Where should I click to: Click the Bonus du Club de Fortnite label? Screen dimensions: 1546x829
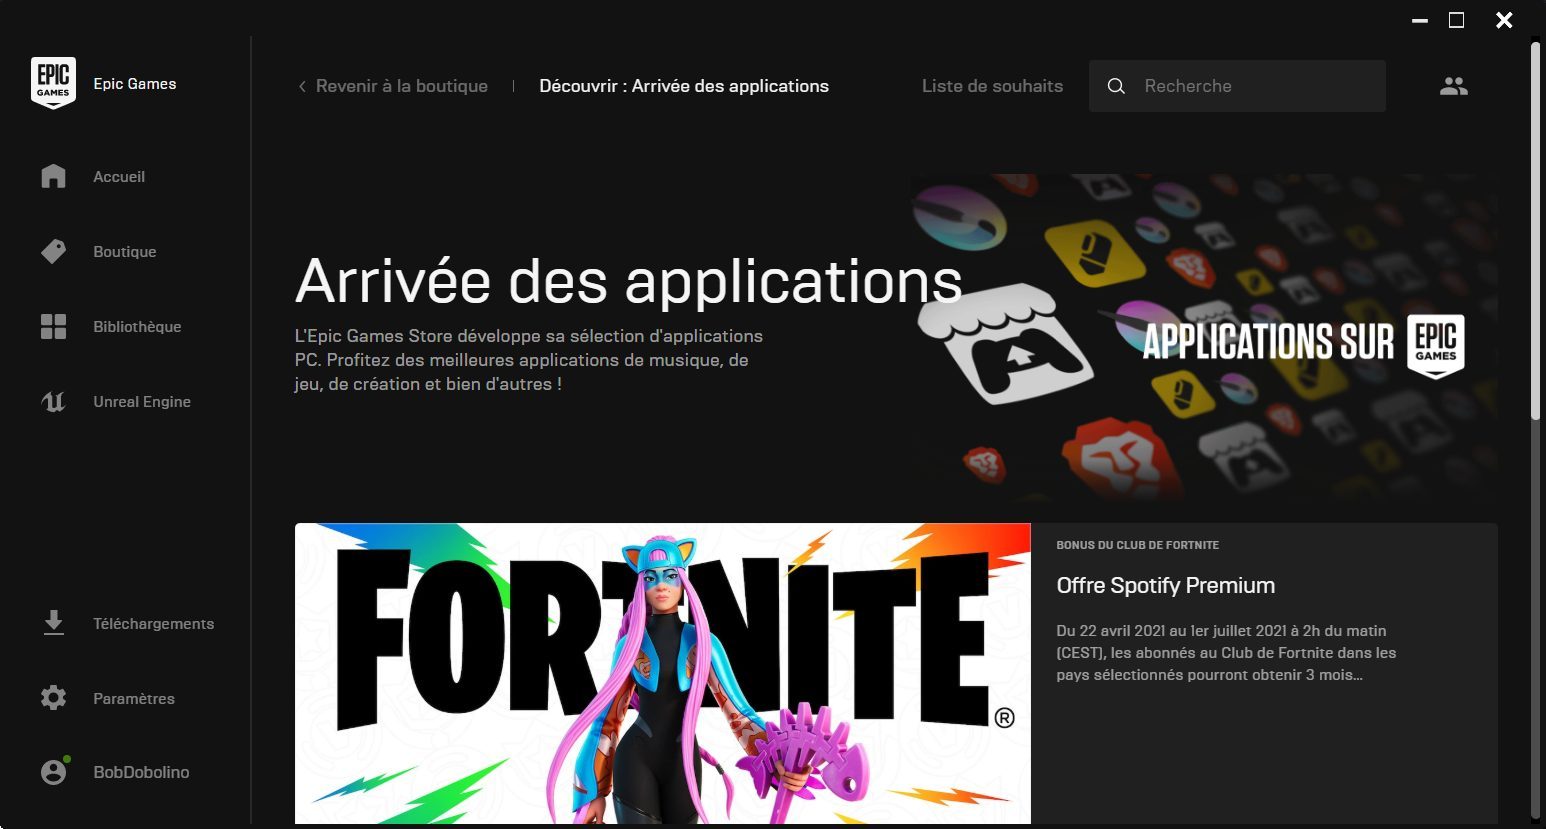(1137, 545)
